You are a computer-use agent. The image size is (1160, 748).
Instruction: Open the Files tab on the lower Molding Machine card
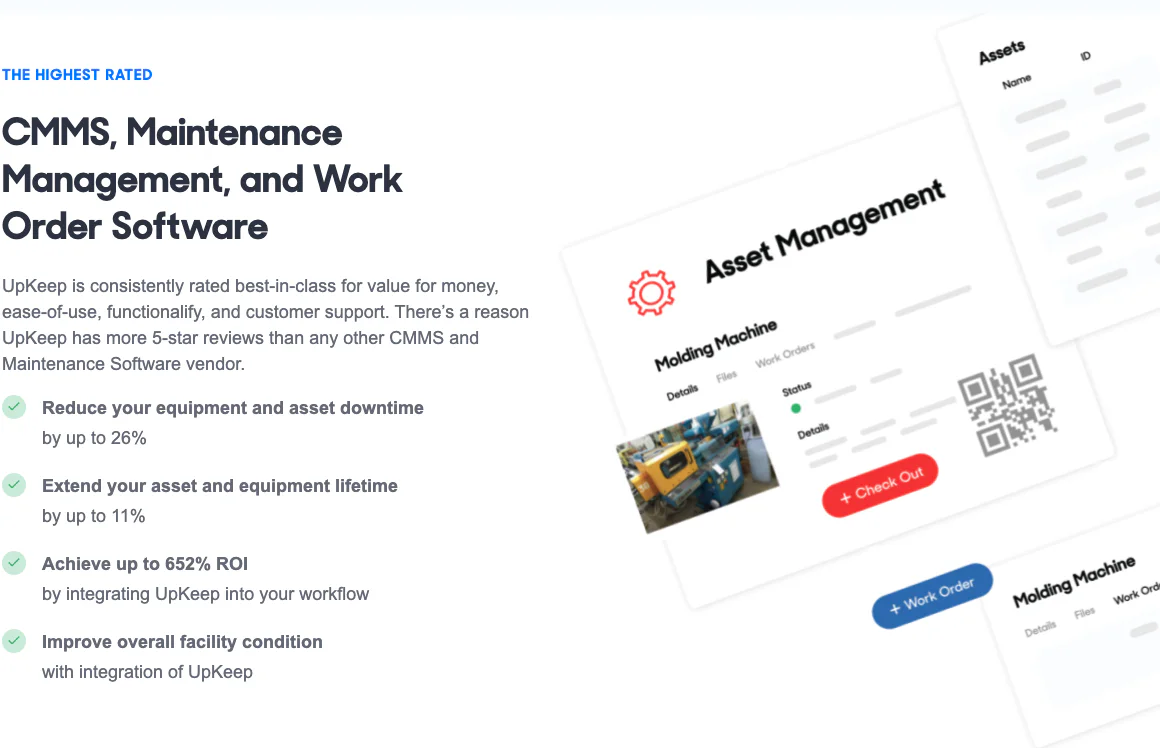[1085, 613]
